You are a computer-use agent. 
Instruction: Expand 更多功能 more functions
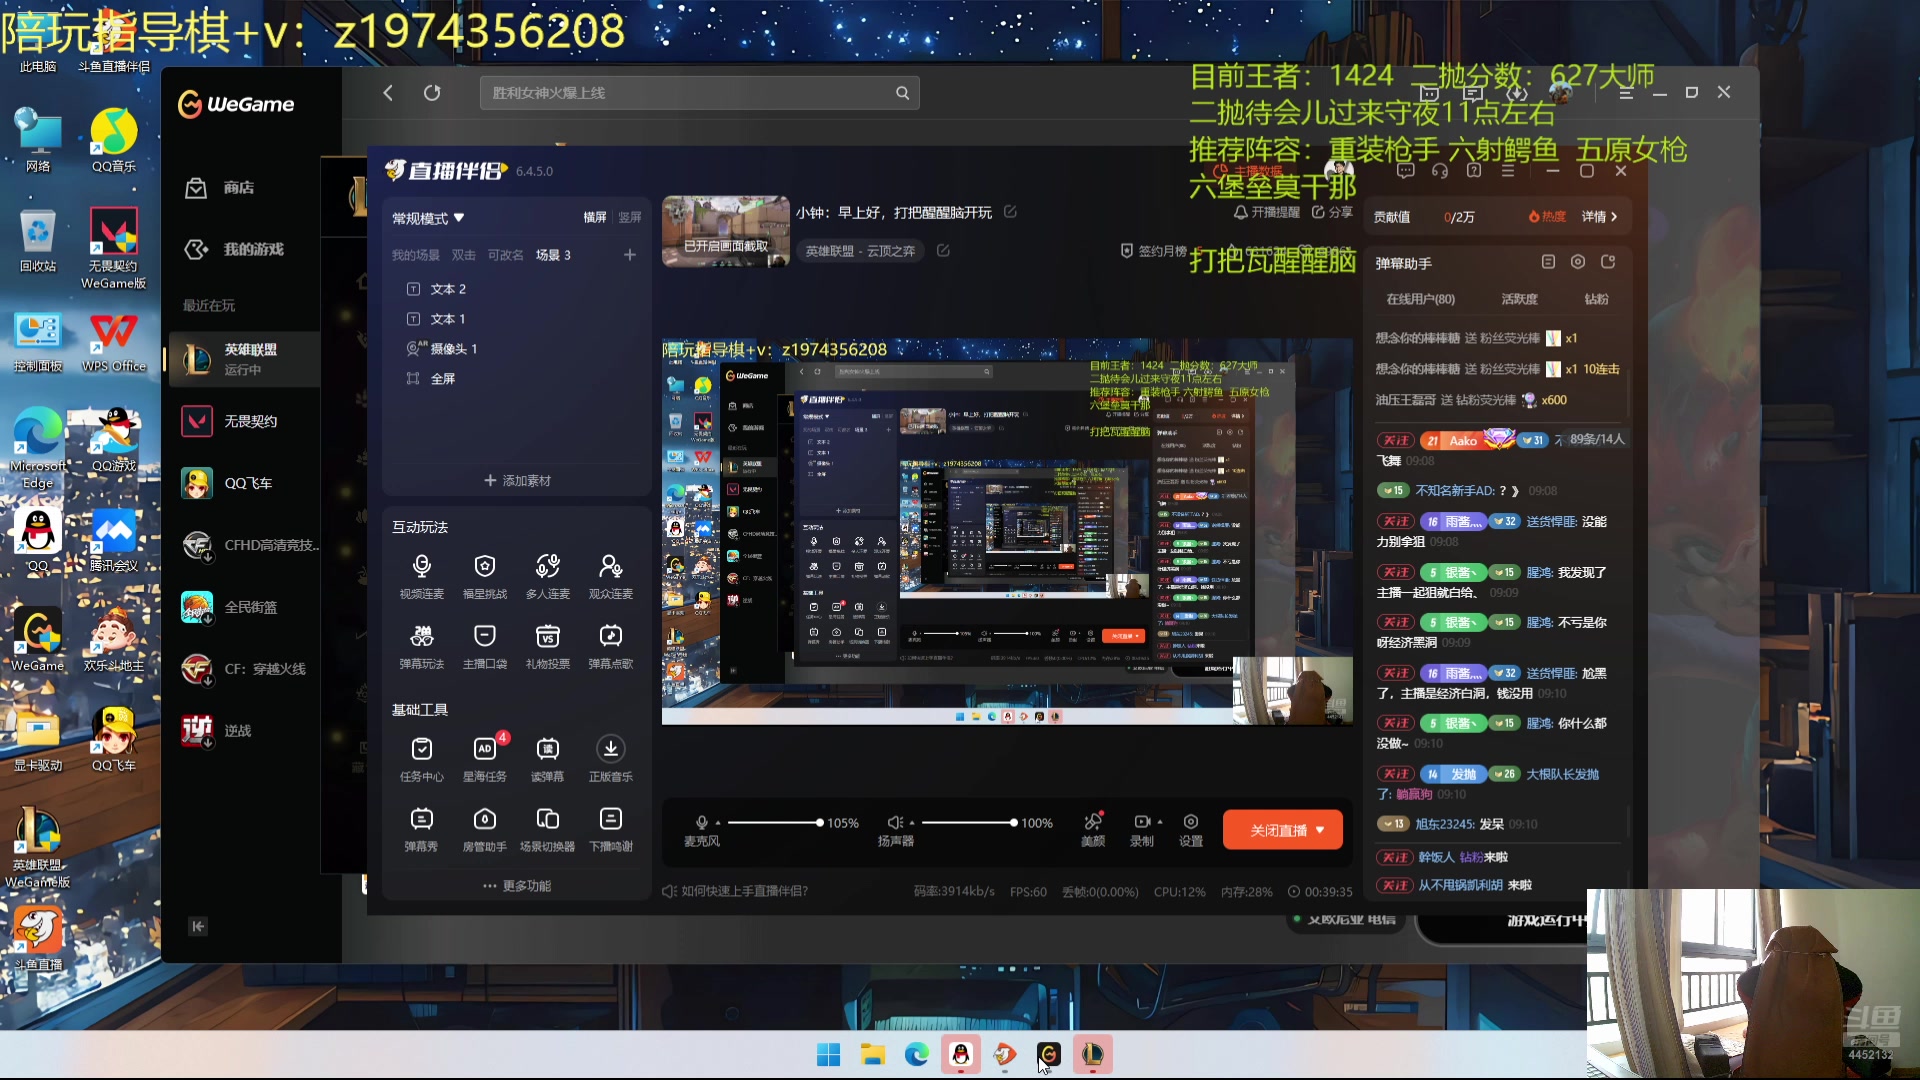(517, 886)
